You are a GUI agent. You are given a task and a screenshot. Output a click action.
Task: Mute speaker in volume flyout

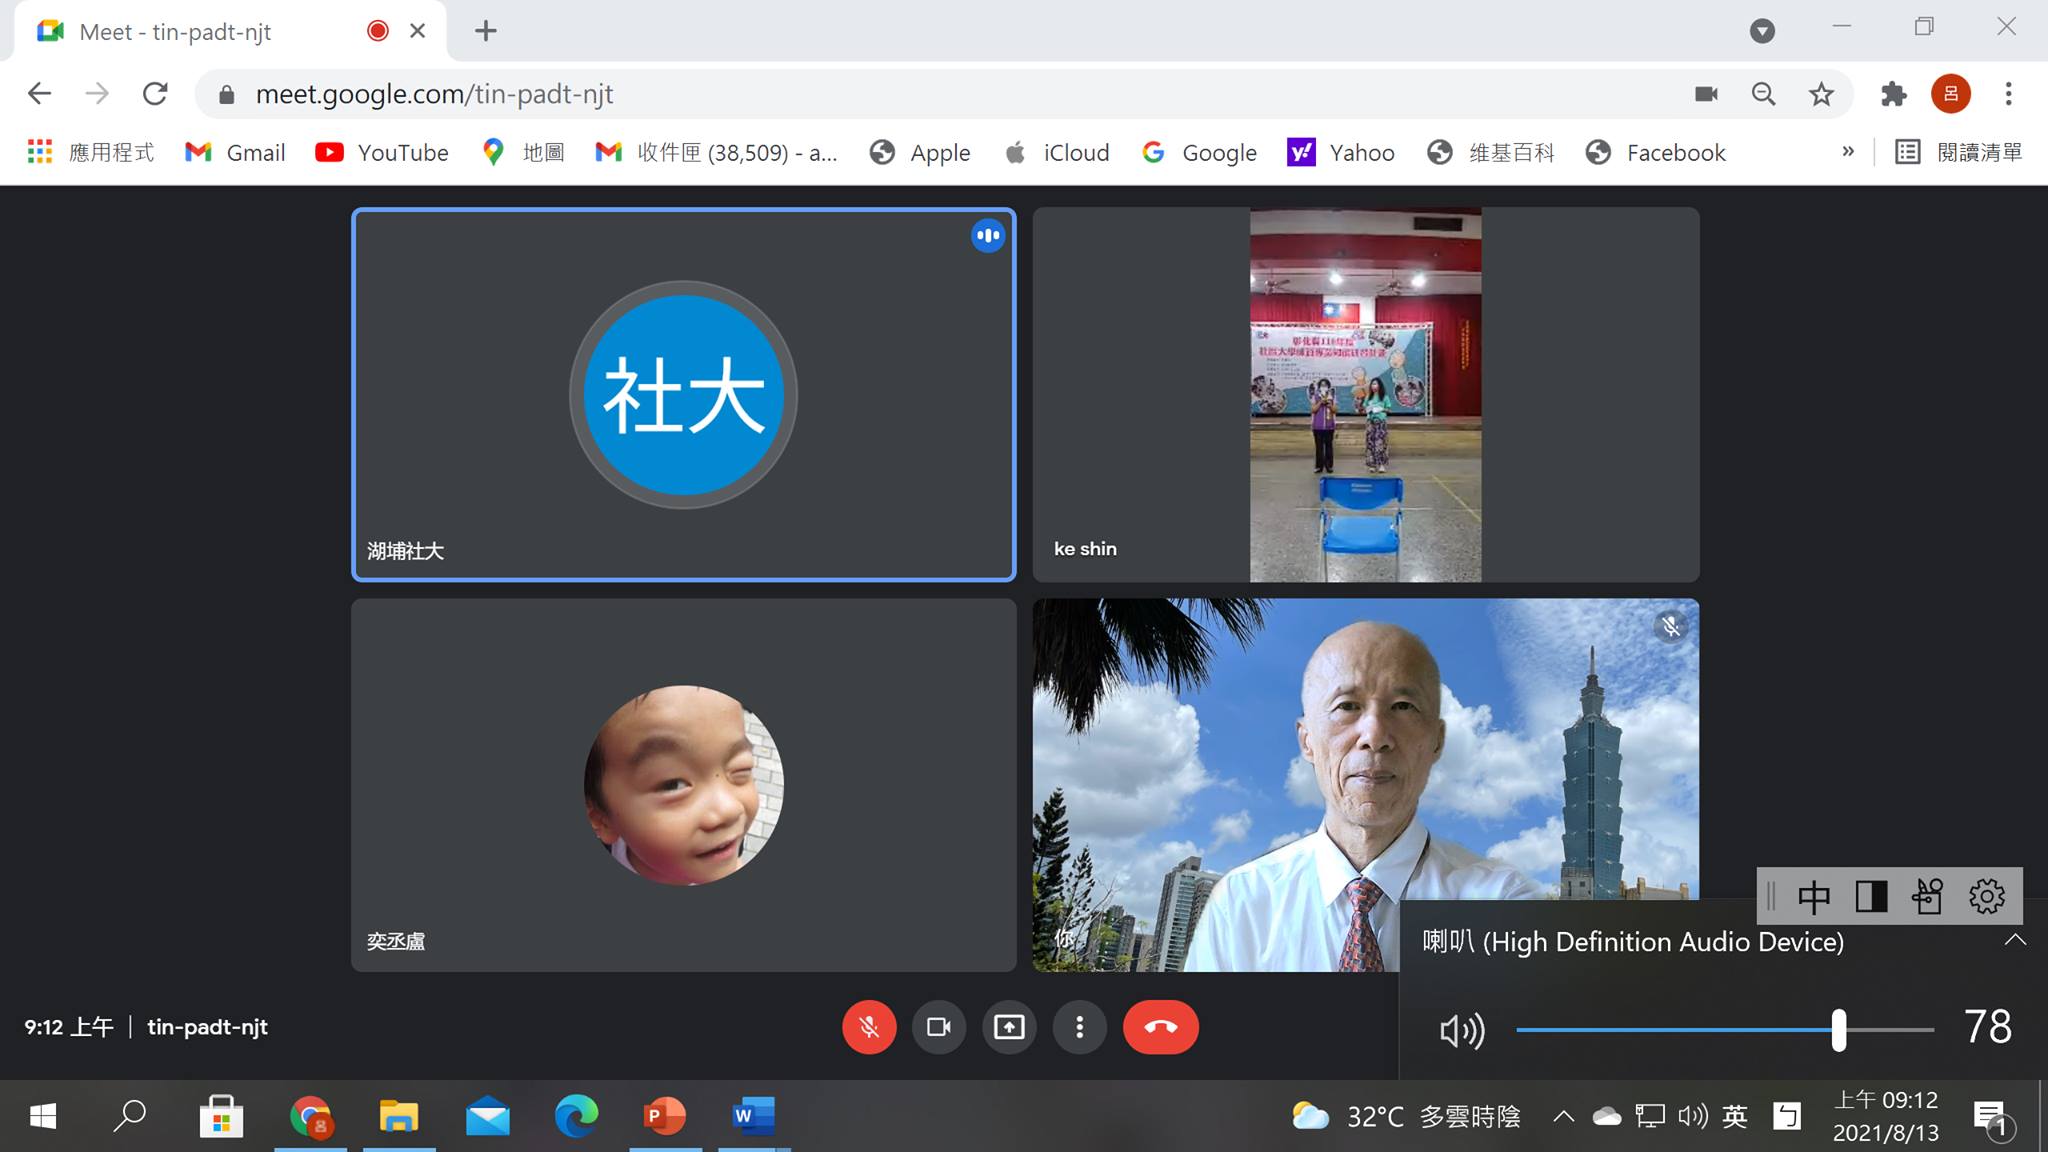point(1461,1030)
